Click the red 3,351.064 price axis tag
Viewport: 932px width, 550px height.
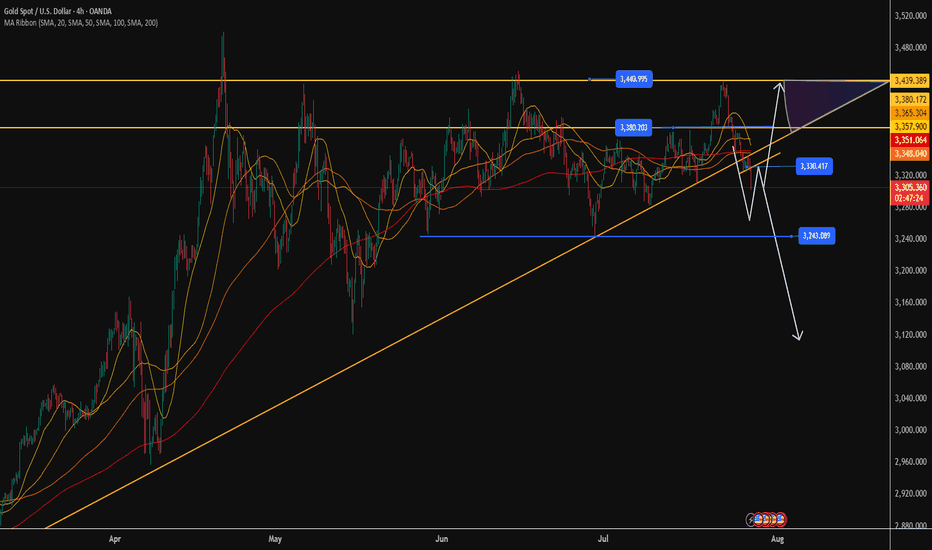911,140
